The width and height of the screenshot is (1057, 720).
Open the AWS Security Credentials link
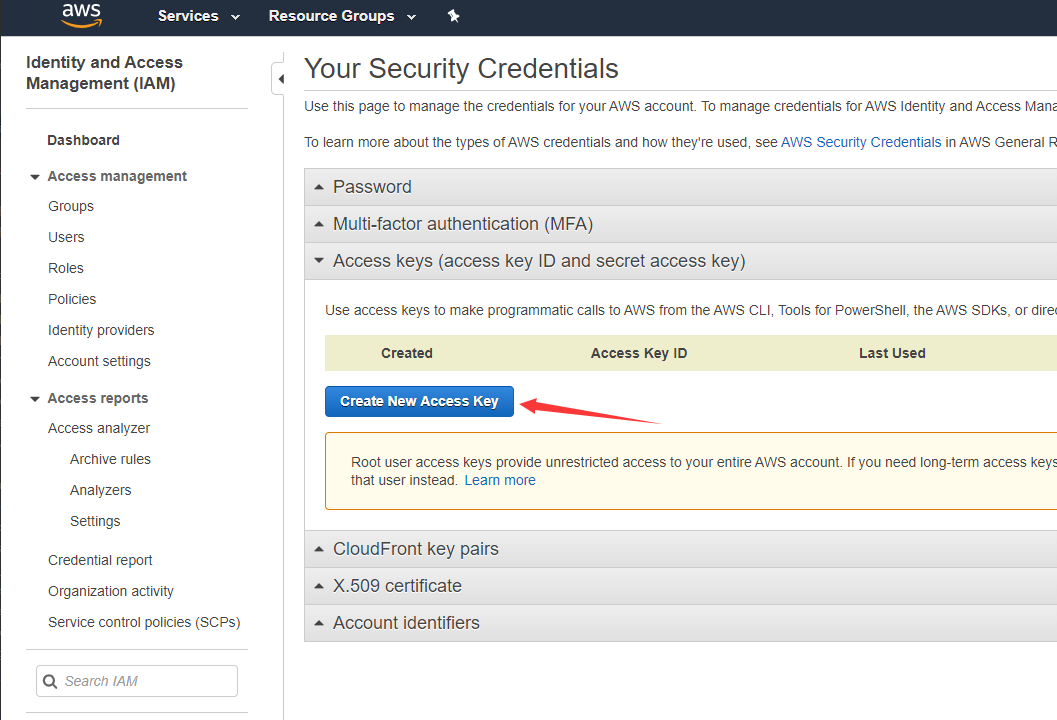pyautogui.click(x=861, y=142)
